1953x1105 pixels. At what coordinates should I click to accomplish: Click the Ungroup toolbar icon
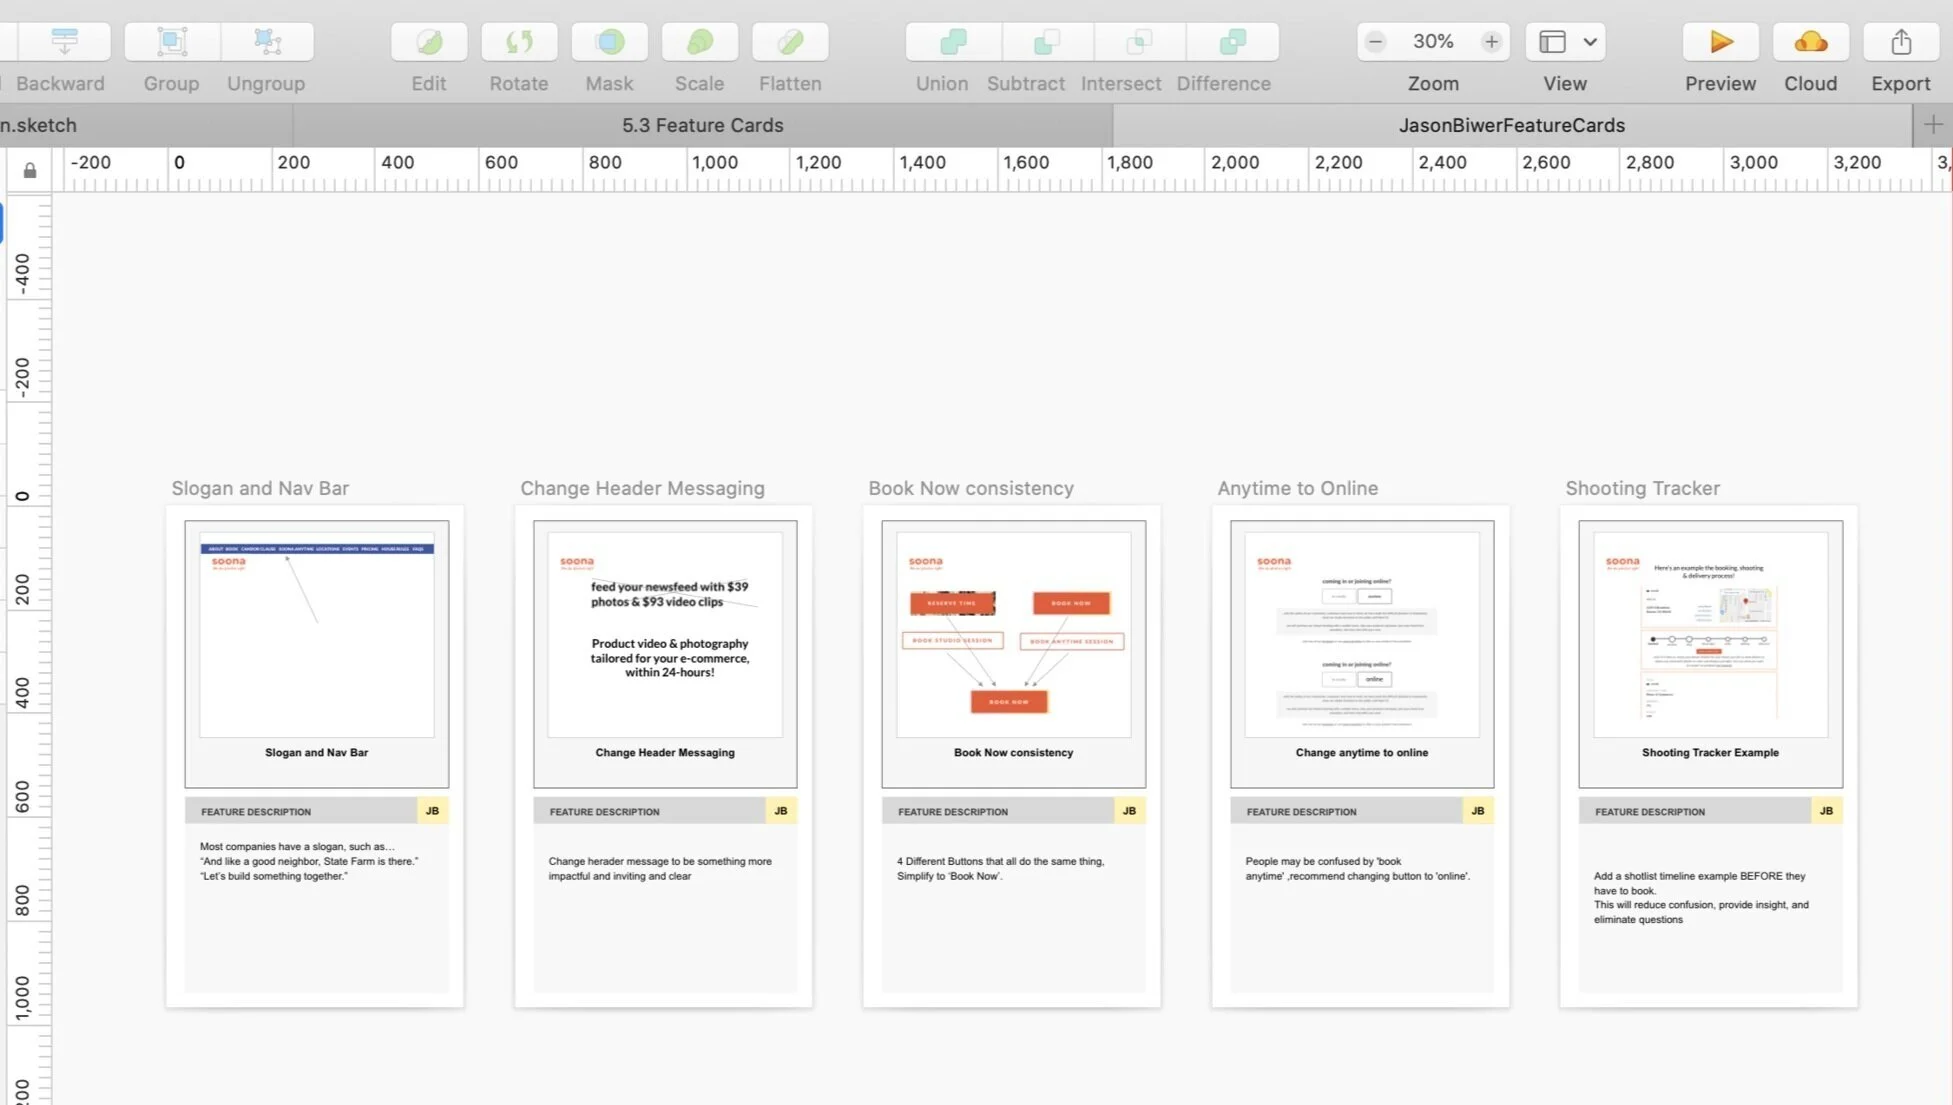(266, 42)
